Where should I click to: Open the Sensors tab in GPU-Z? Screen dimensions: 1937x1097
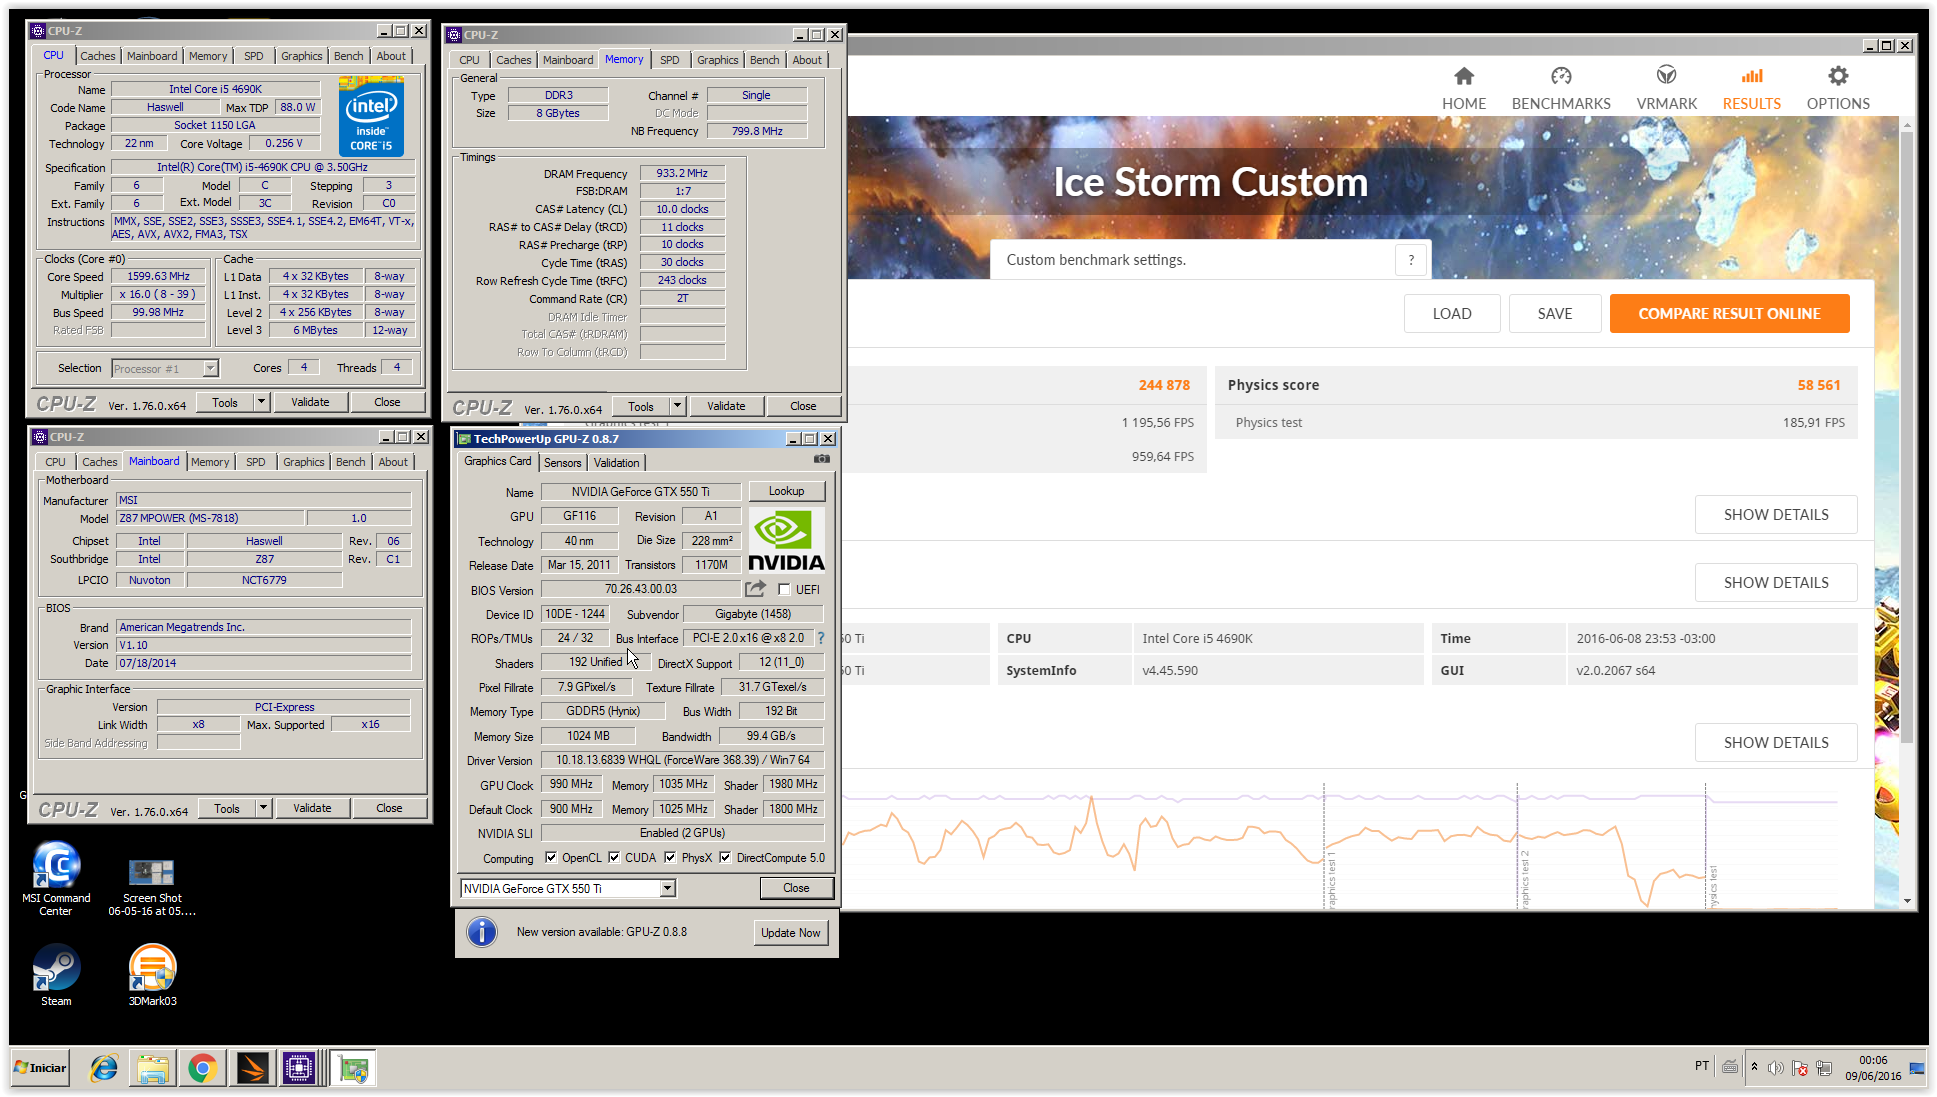coord(562,462)
